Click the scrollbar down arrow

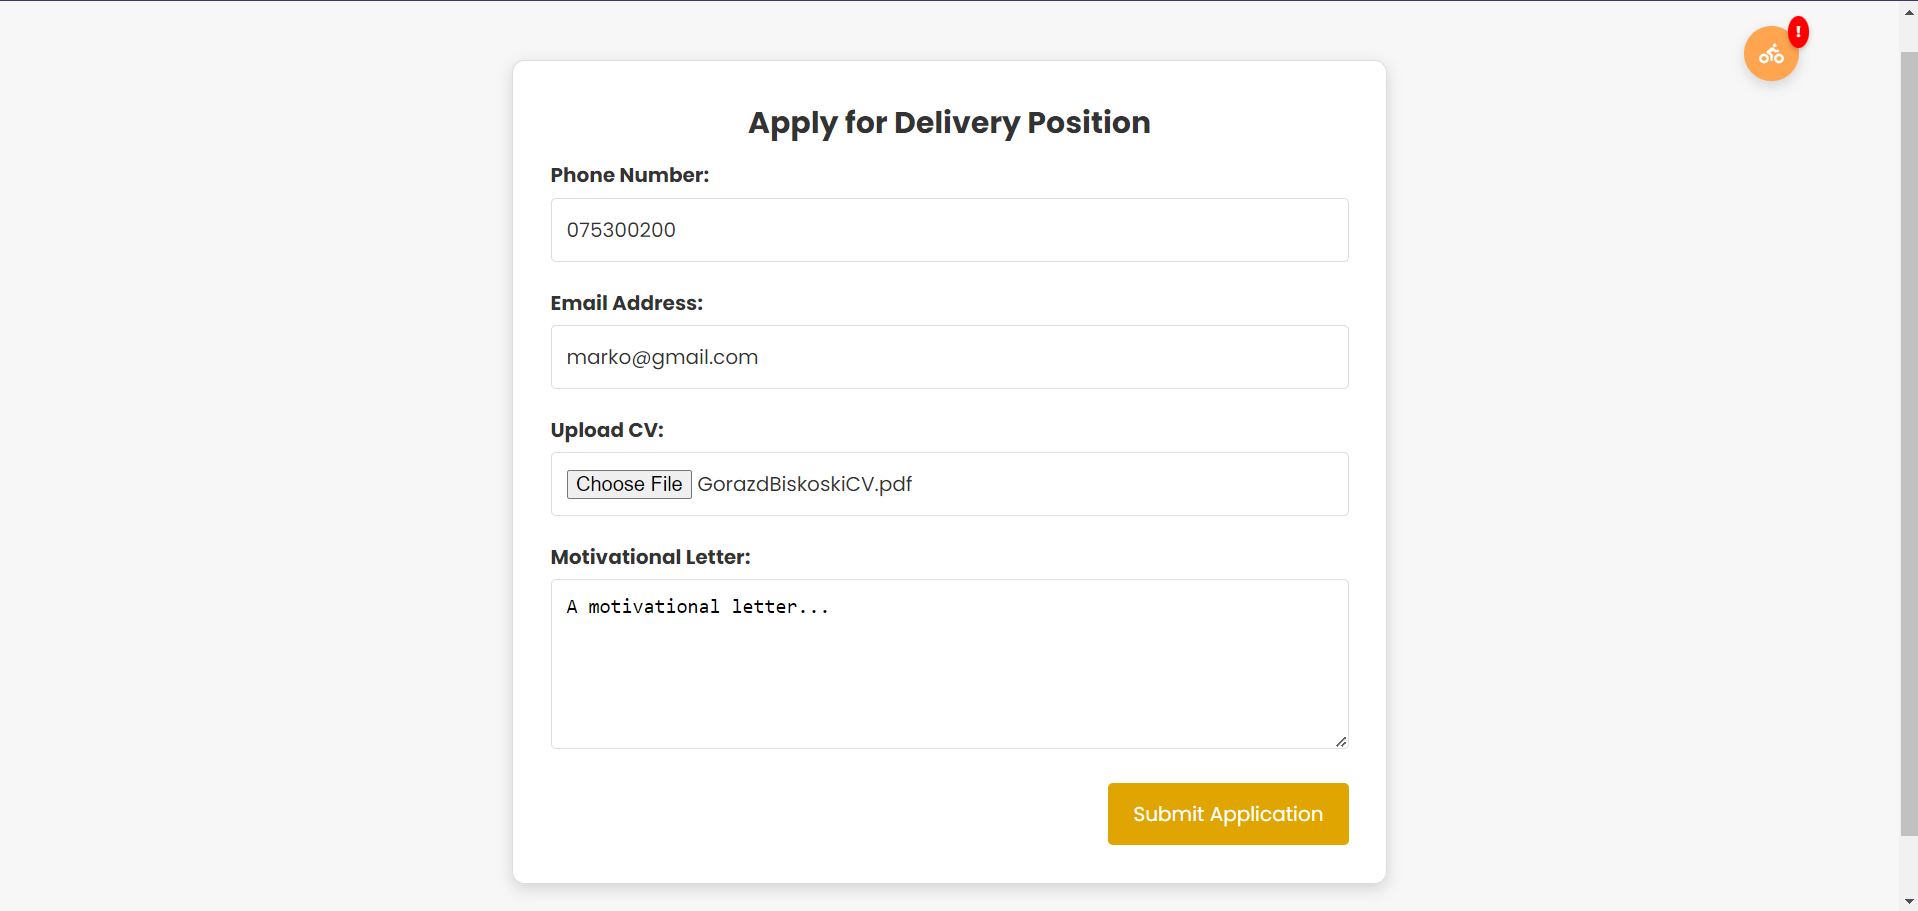click(x=1909, y=902)
